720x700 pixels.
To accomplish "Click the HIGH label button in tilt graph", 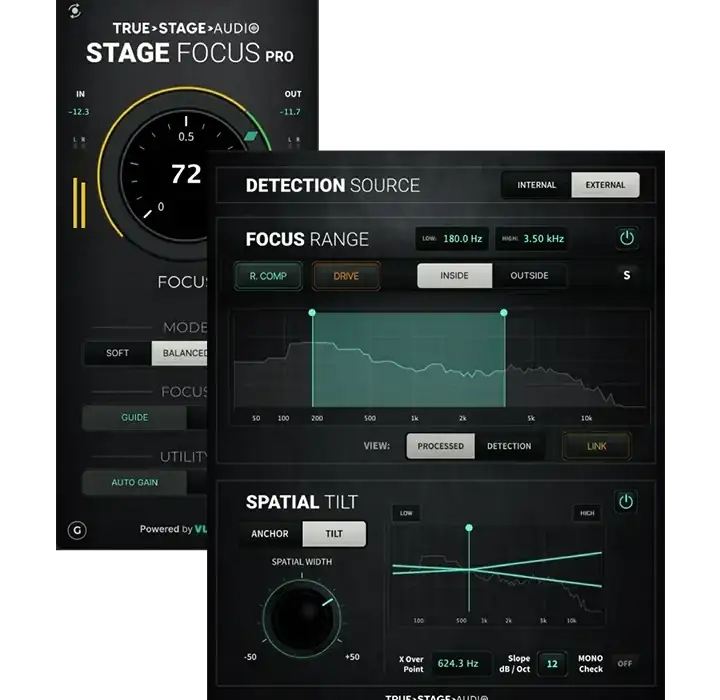I will point(587,513).
